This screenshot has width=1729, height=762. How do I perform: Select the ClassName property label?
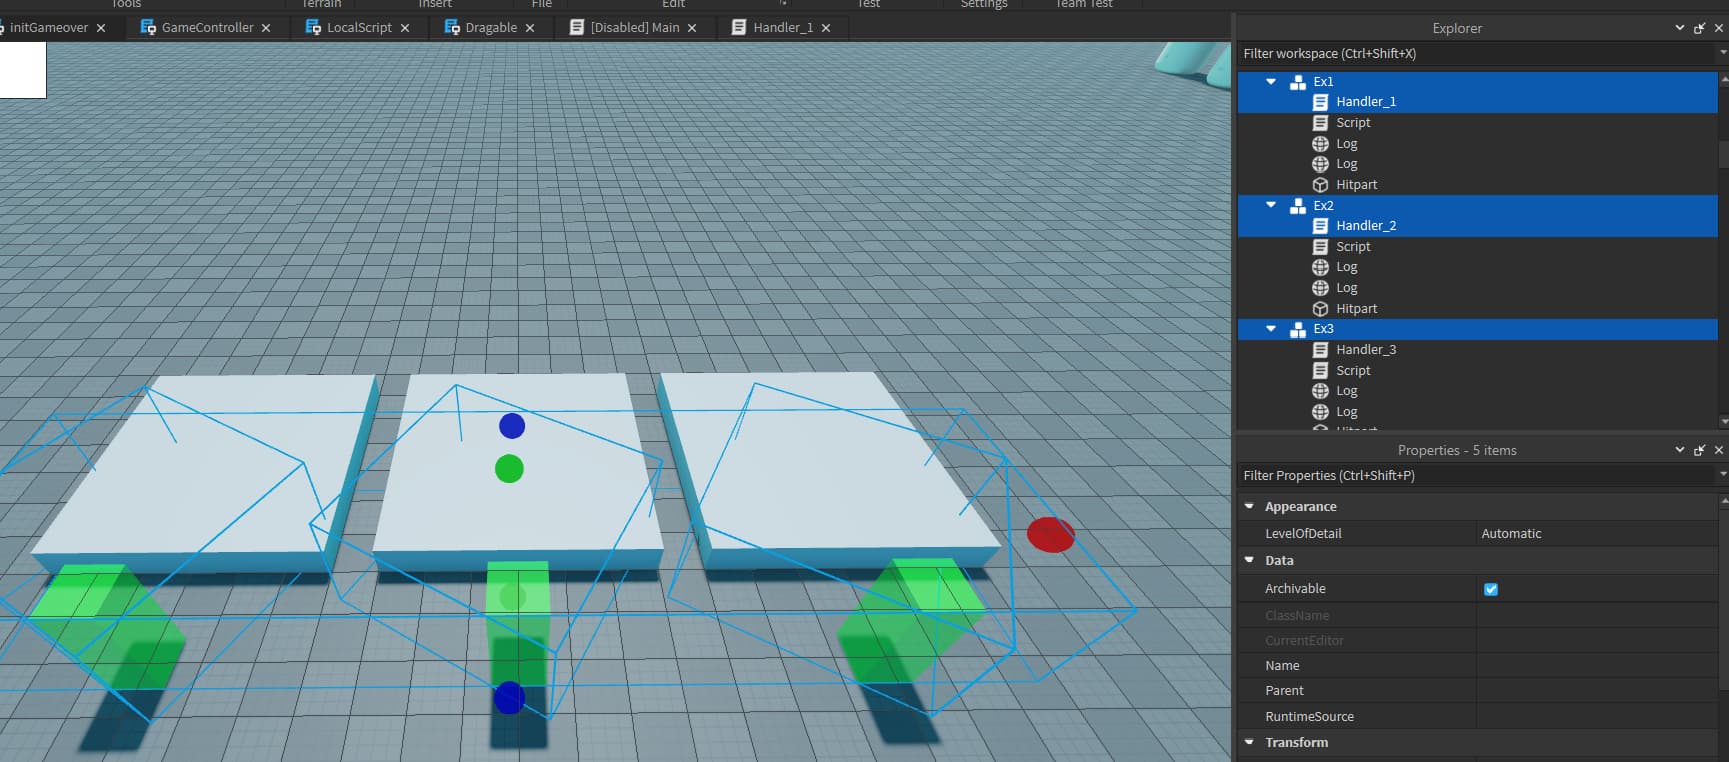1297,616
